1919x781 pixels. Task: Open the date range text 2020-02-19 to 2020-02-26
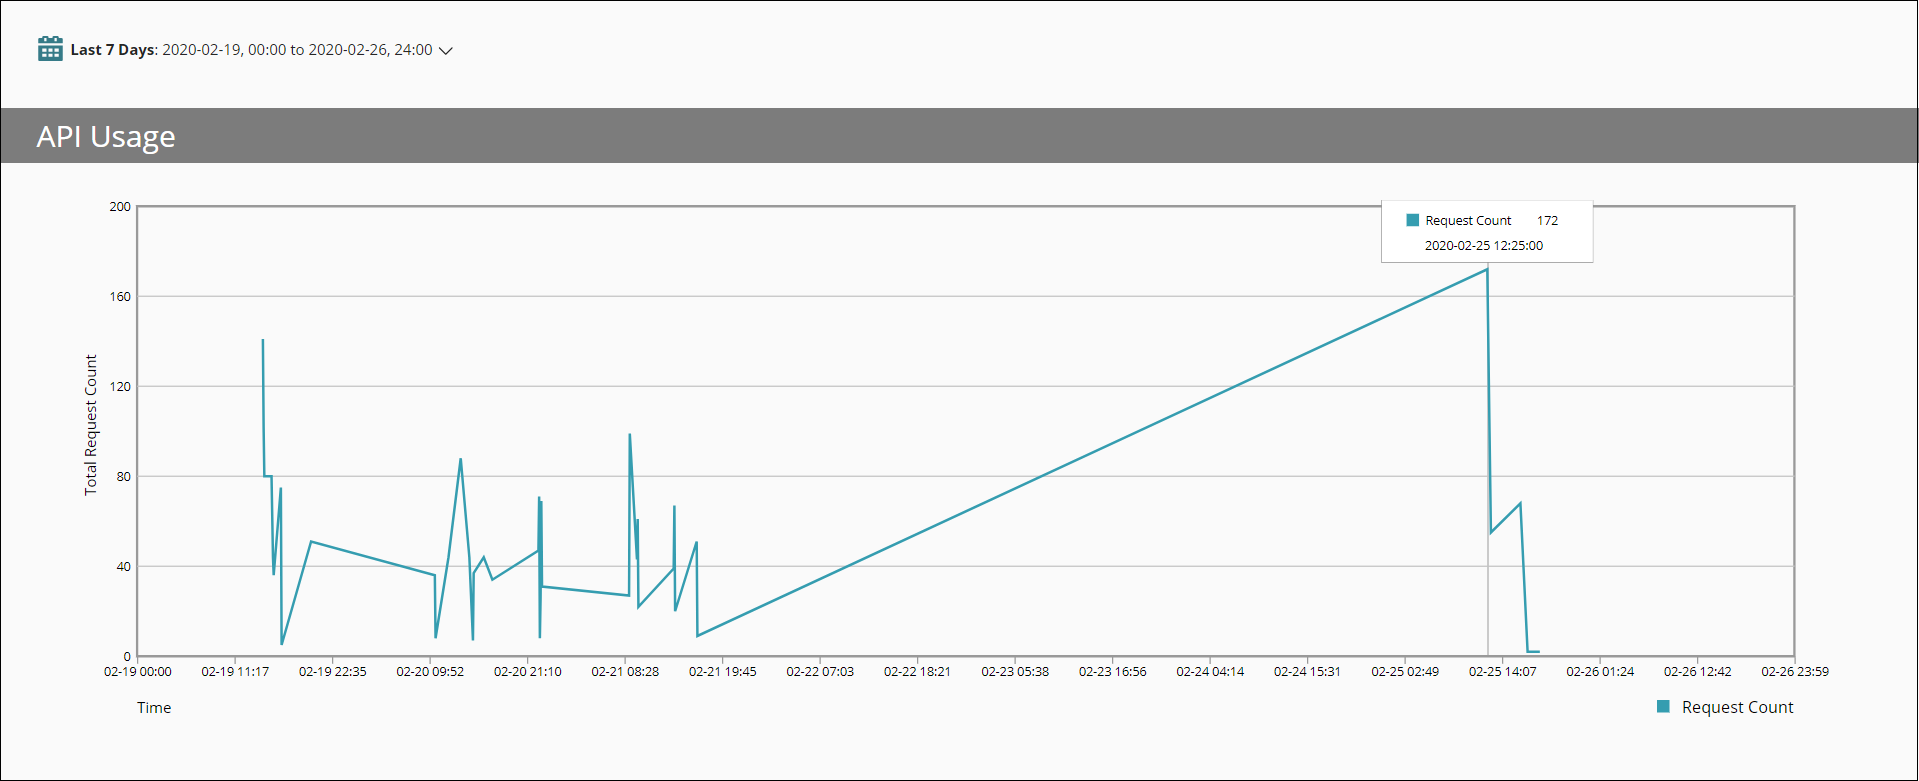tap(297, 50)
